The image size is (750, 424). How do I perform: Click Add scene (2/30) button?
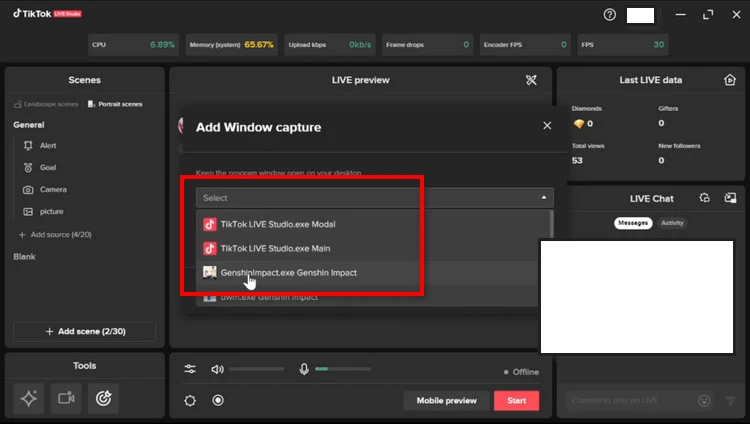pos(85,331)
